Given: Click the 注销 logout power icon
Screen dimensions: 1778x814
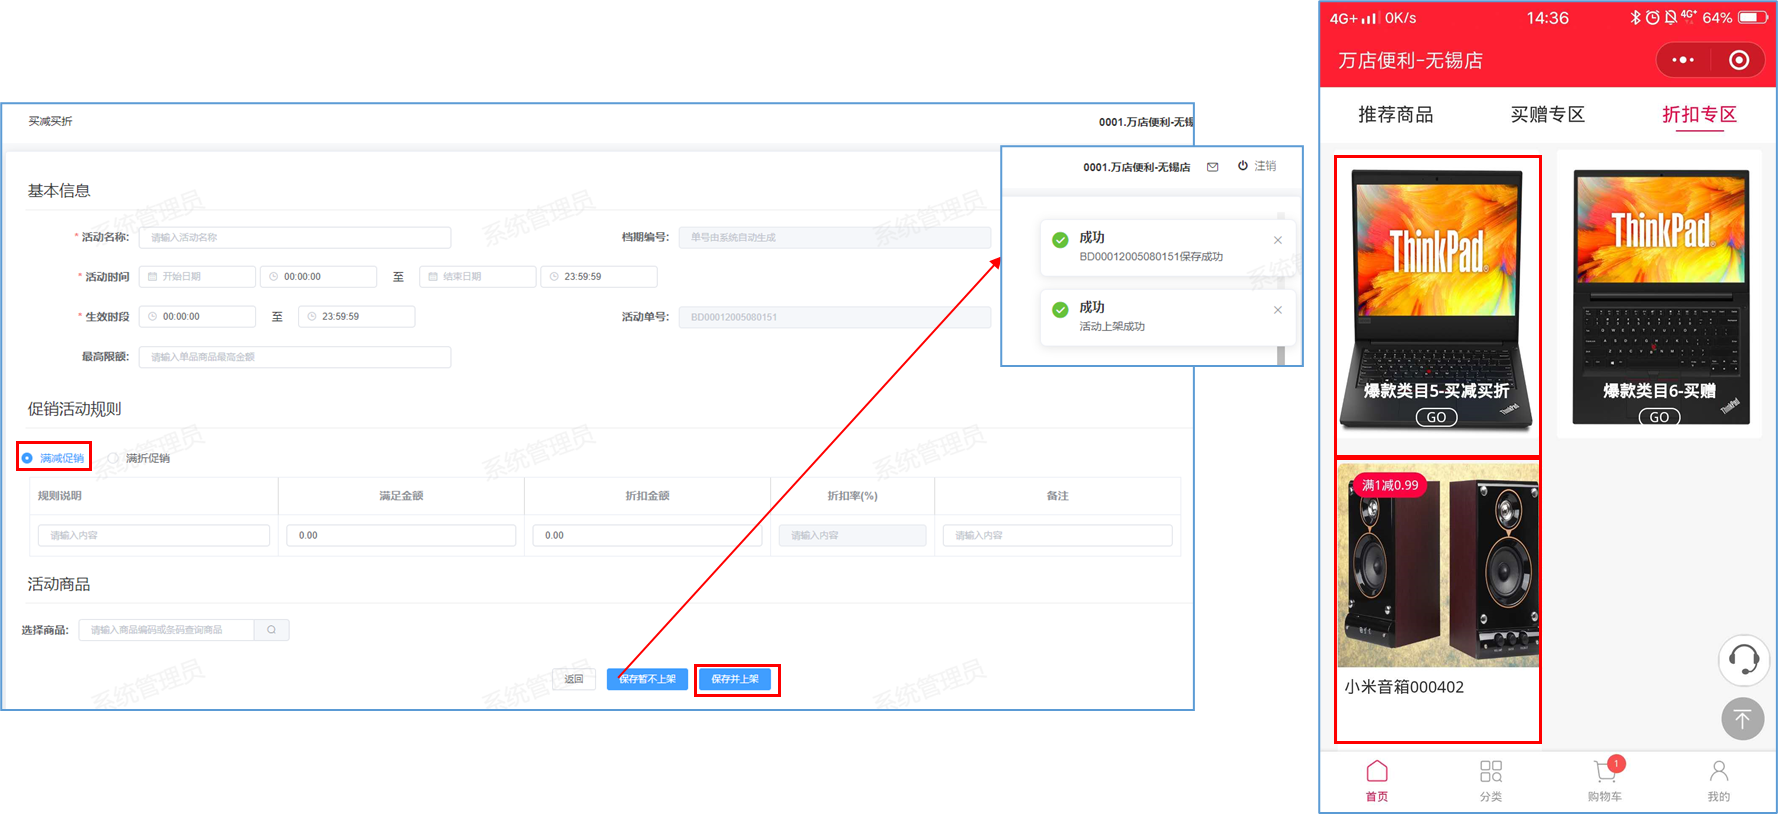Looking at the screenshot, I should (x=1243, y=166).
